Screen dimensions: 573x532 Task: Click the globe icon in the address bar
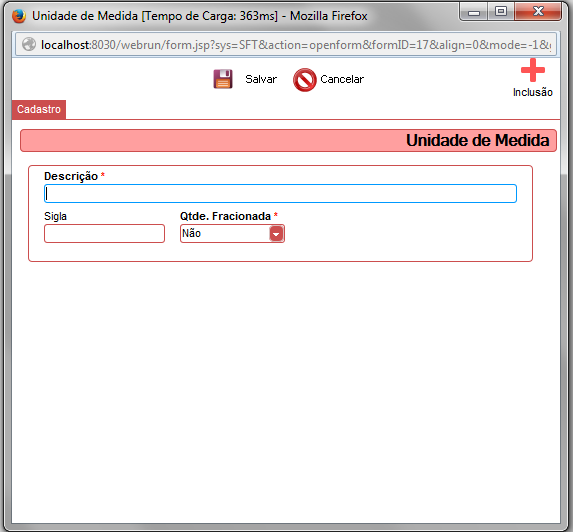(29, 45)
